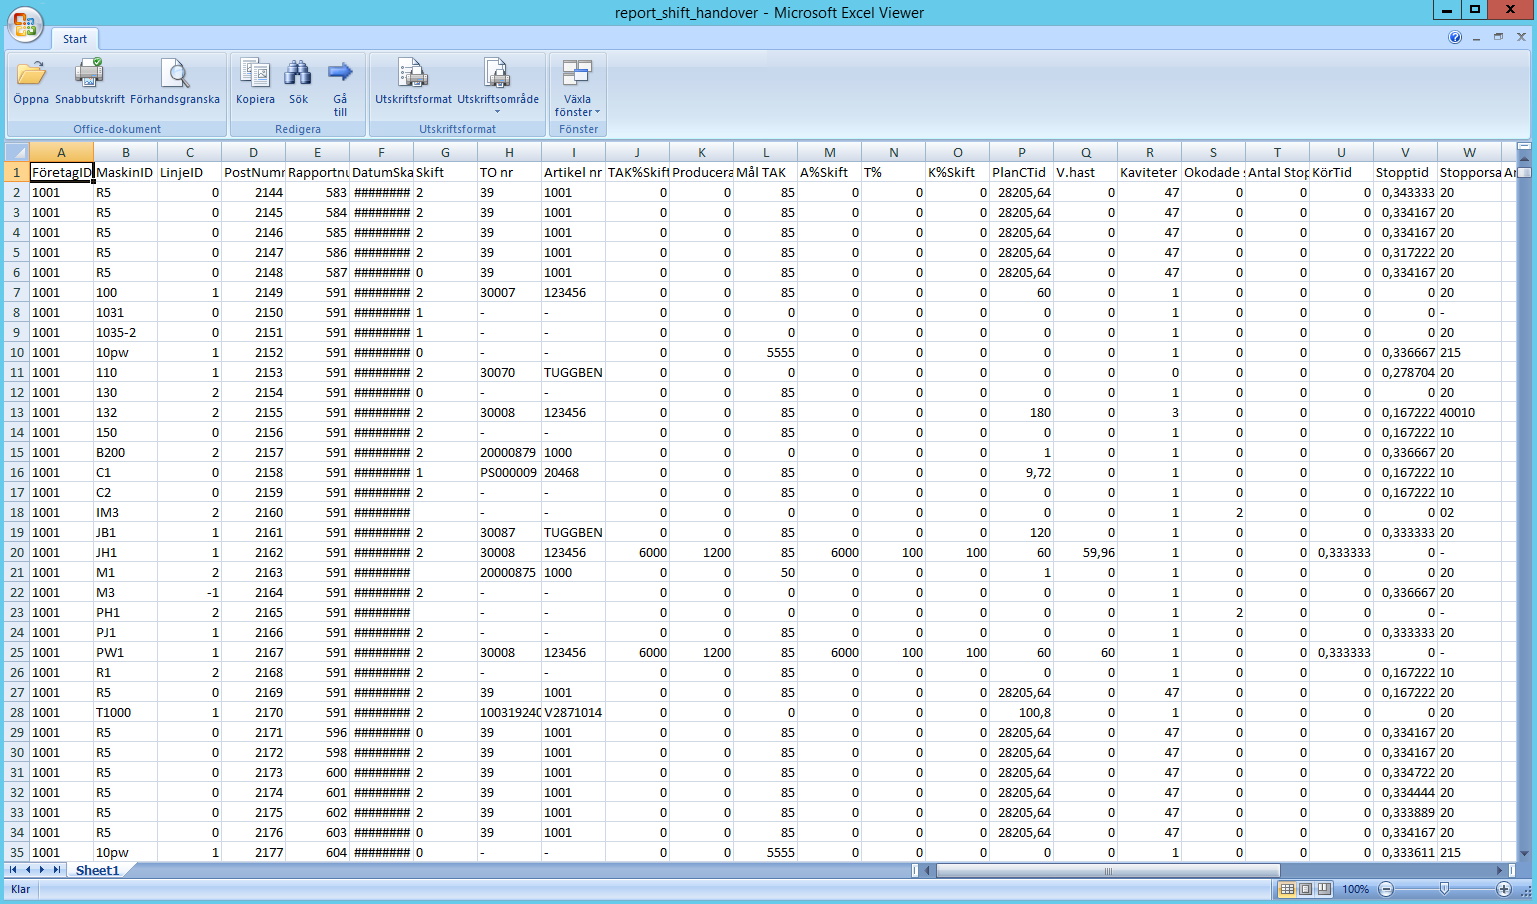Open a file with Öppna
The width and height of the screenshot is (1537, 904).
click(x=31, y=81)
